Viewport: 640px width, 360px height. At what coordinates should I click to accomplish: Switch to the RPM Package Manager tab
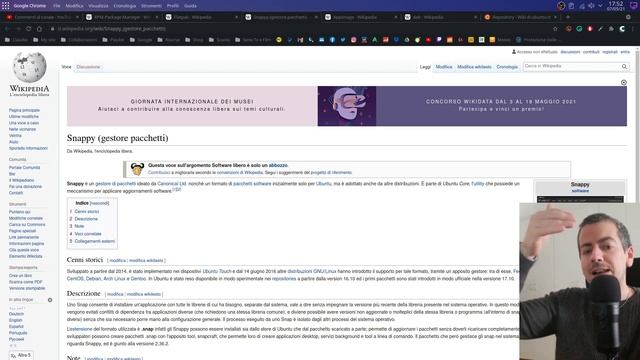click(122, 17)
